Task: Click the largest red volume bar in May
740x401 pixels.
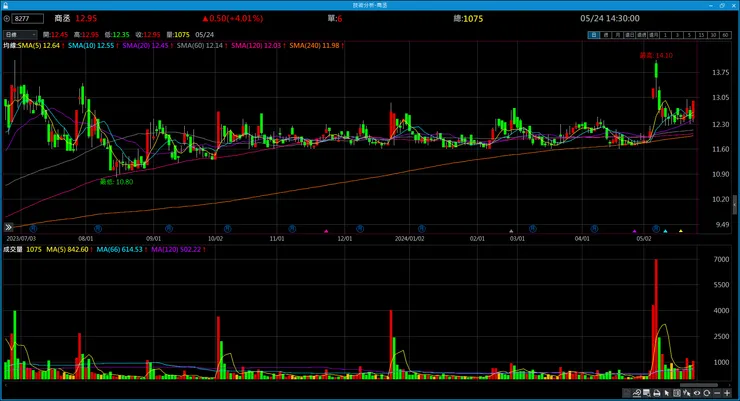Action: pyautogui.click(x=656, y=319)
